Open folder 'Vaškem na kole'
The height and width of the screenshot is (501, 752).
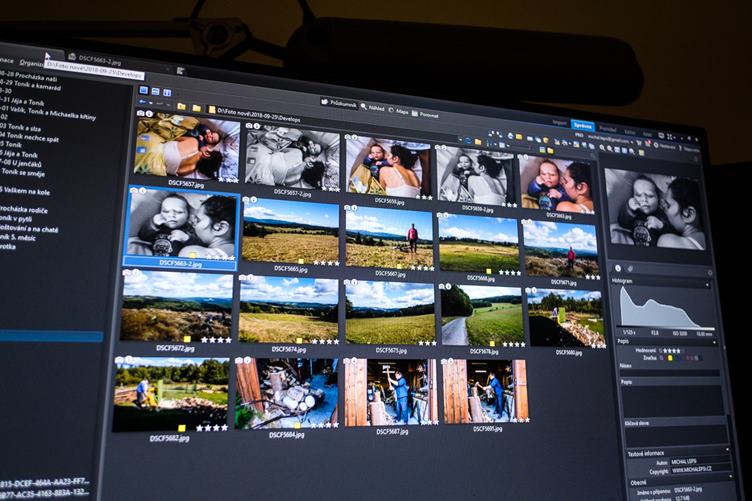pyautogui.click(x=25, y=191)
